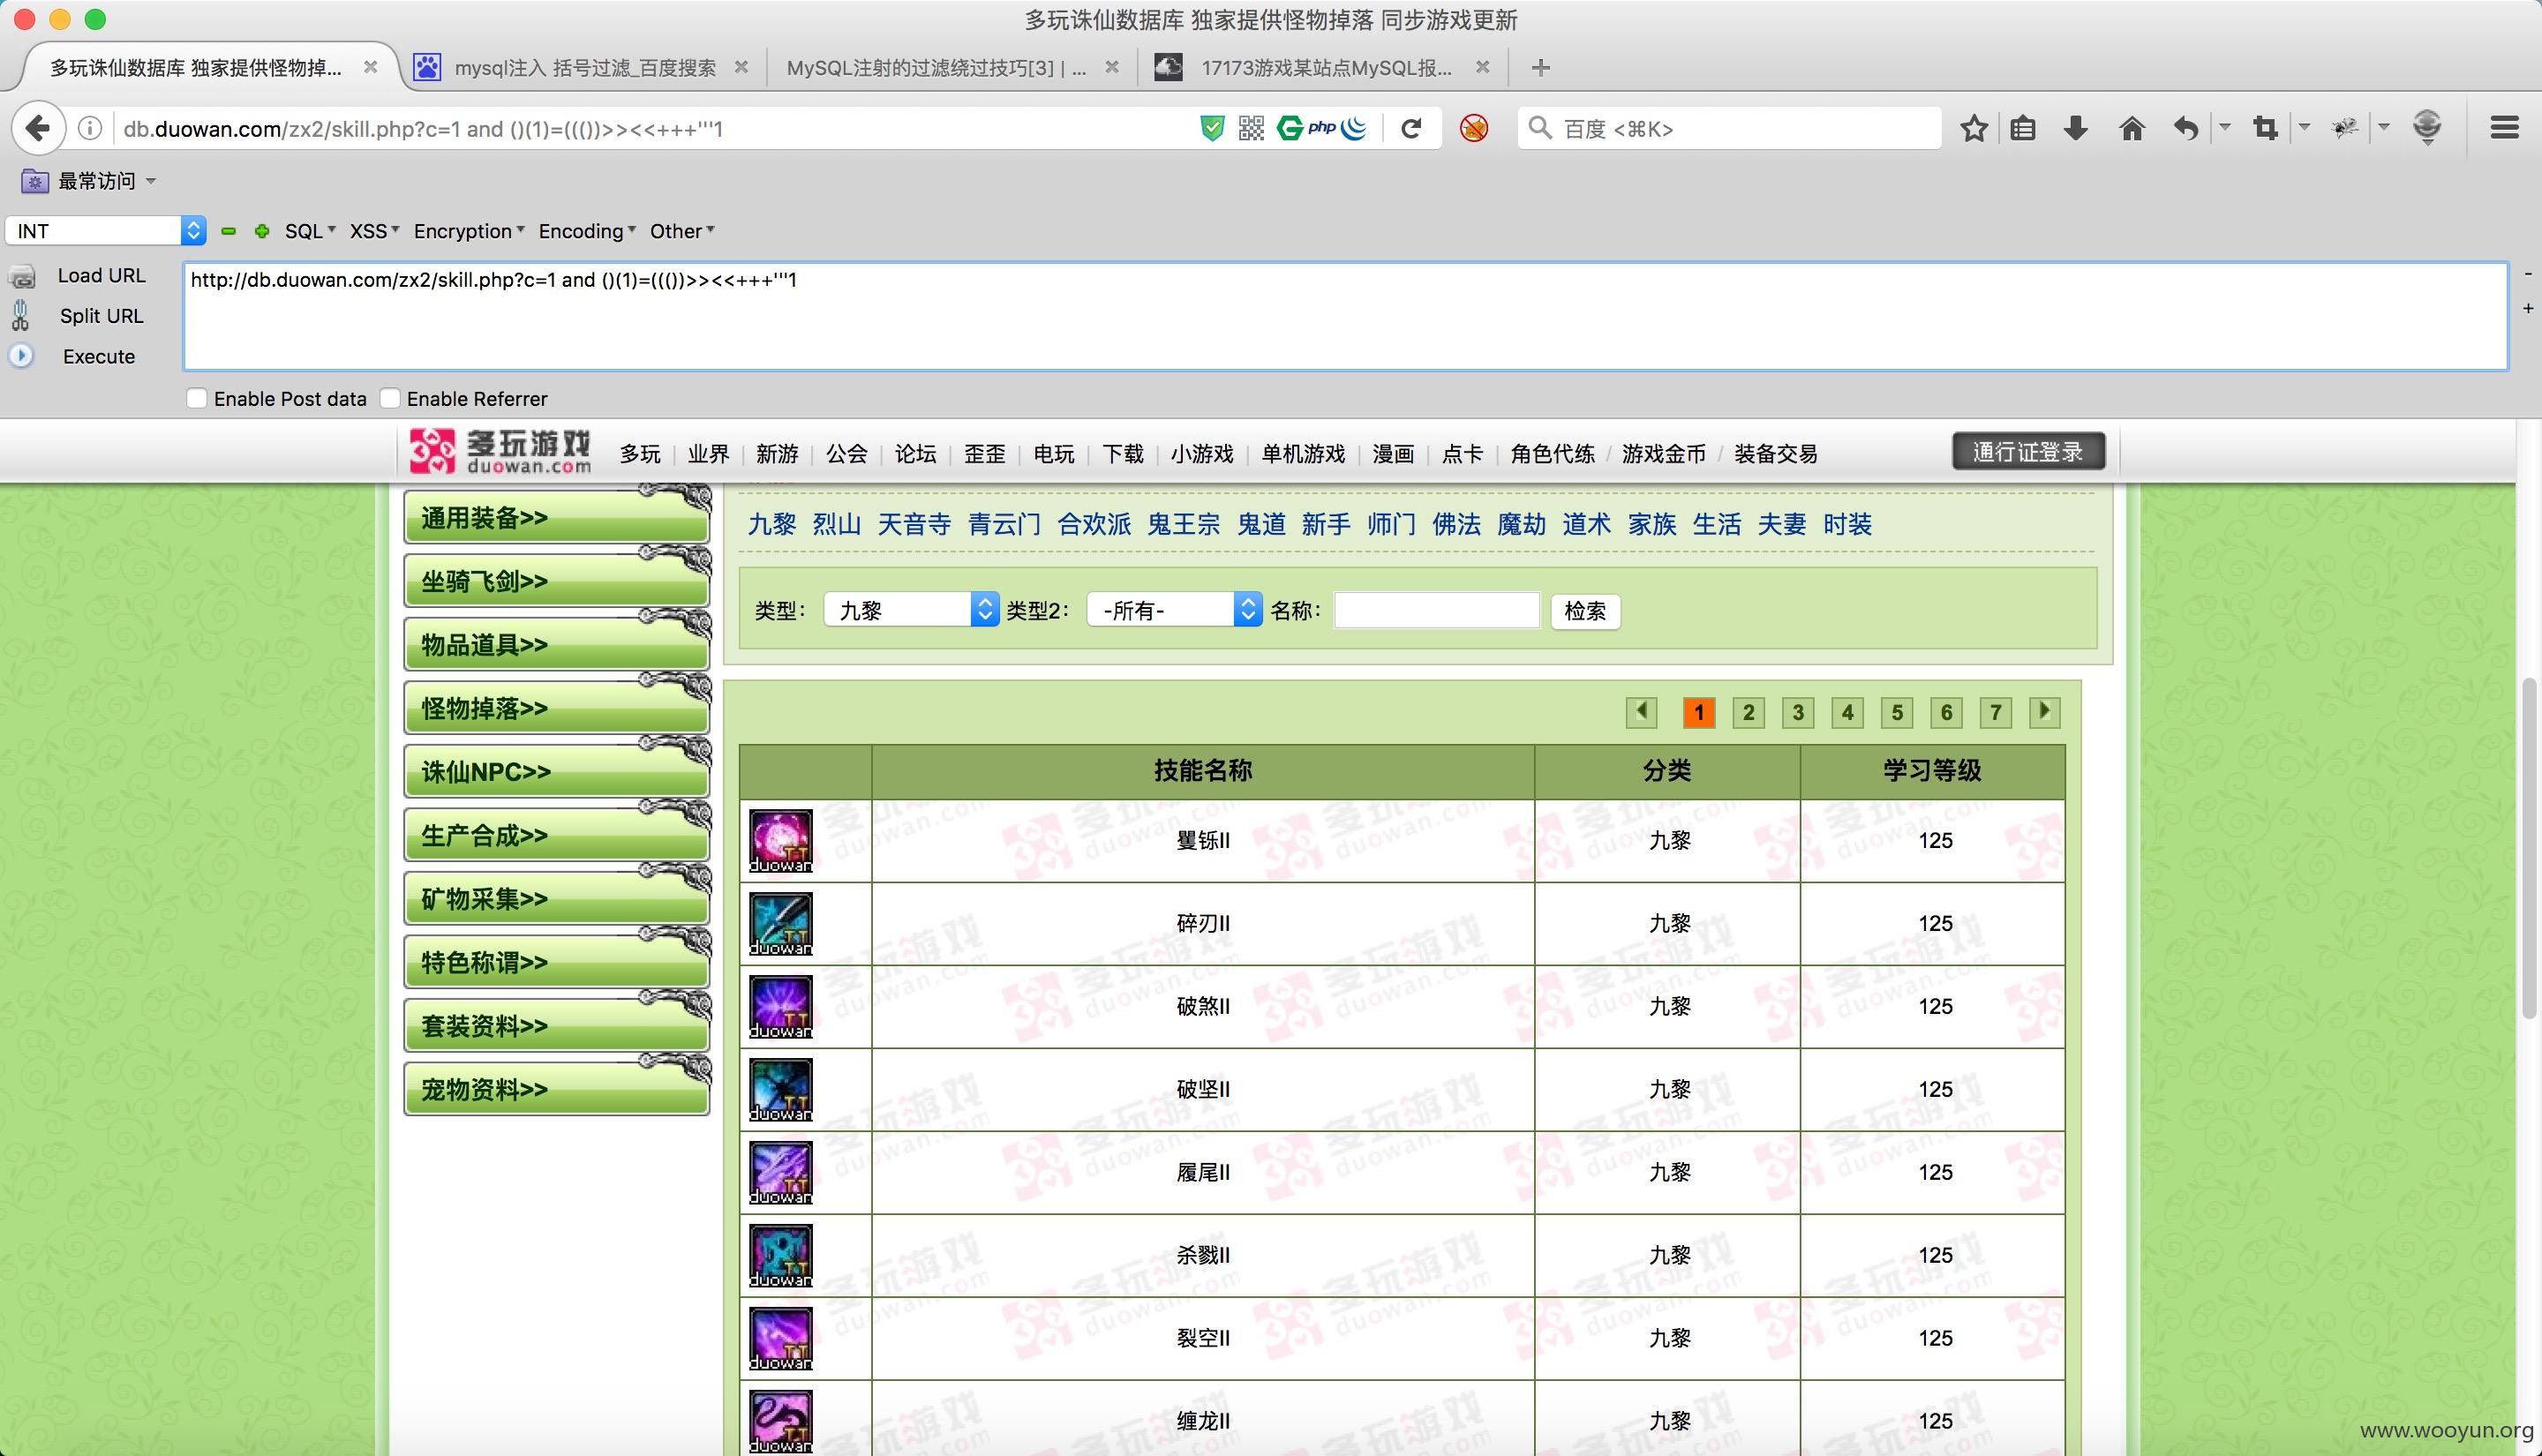Viewport: 2542px width, 1456px height.
Task: Click the HackBar green plus icon
Action: point(262,231)
